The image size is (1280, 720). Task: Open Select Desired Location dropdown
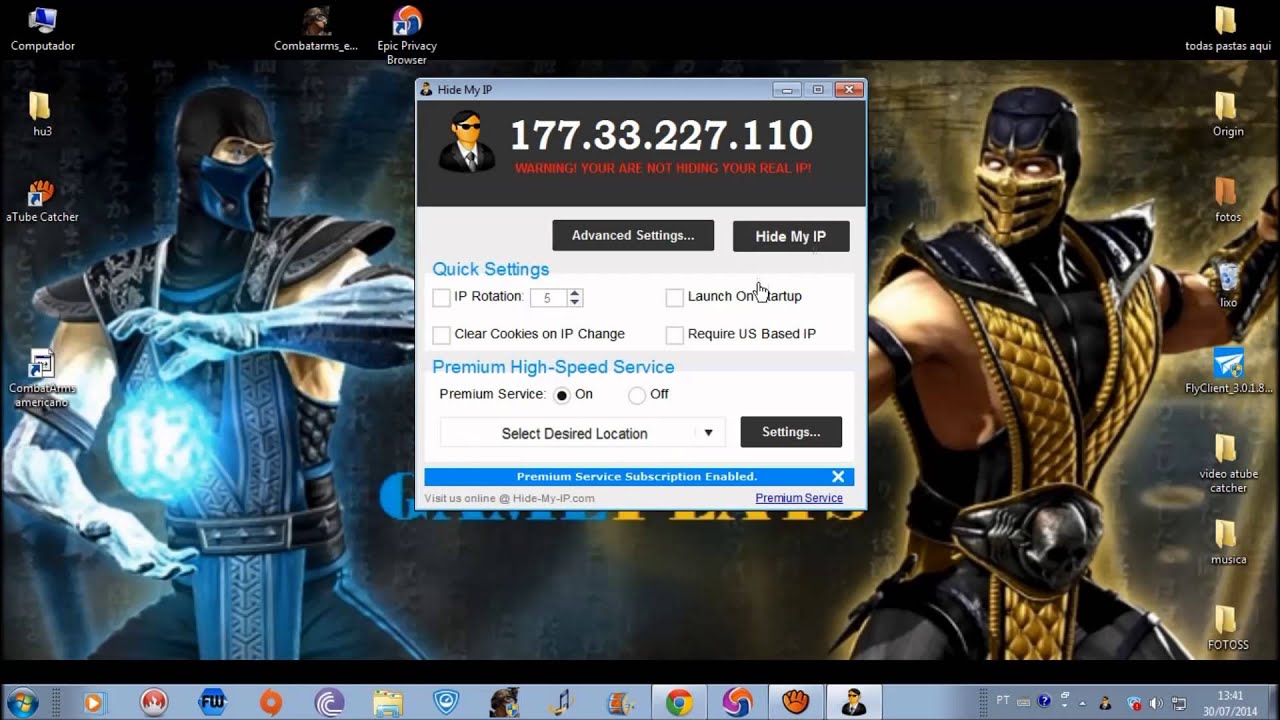[x=582, y=433]
